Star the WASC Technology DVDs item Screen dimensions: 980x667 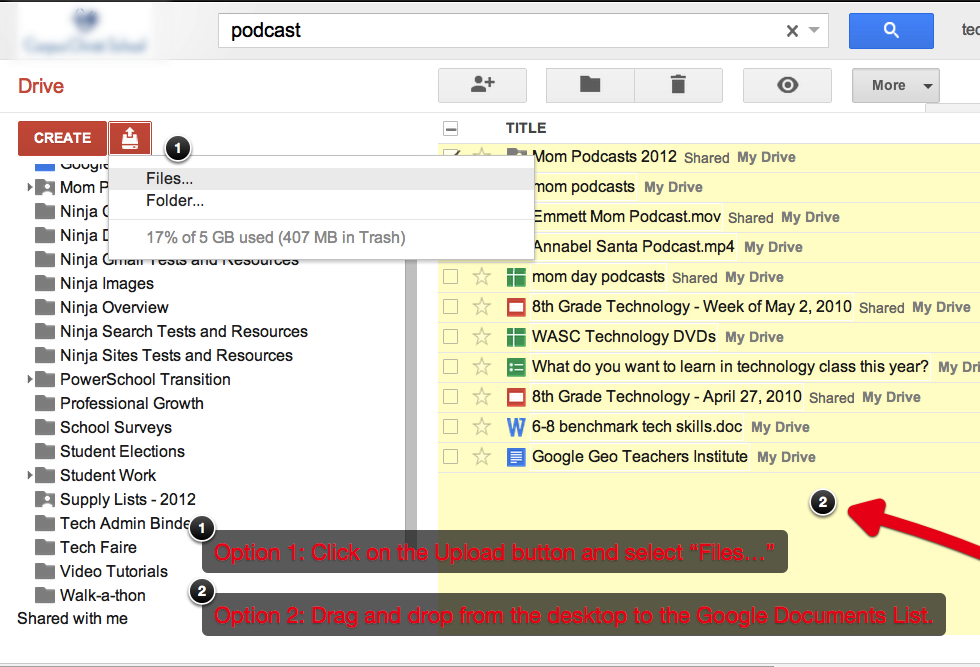coord(481,336)
